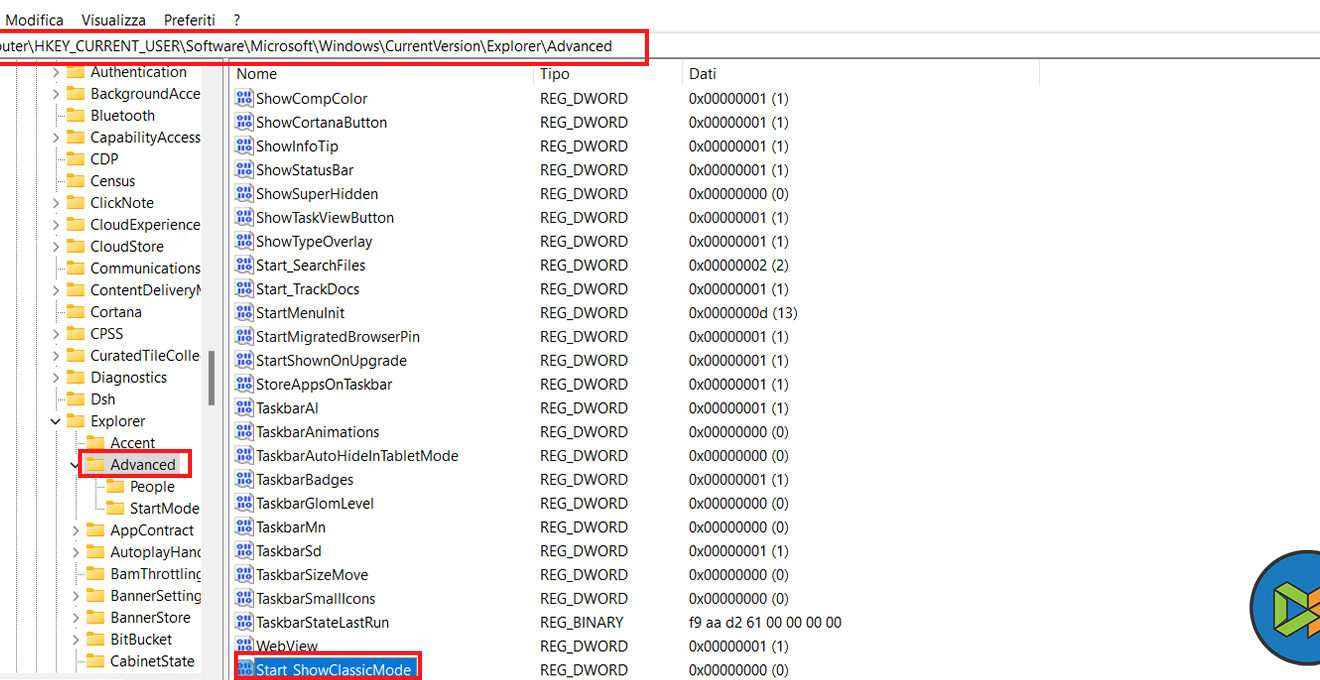1320x680 pixels.
Task: Click the Start_TrackDocs value icon
Action: click(x=244, y=289)
